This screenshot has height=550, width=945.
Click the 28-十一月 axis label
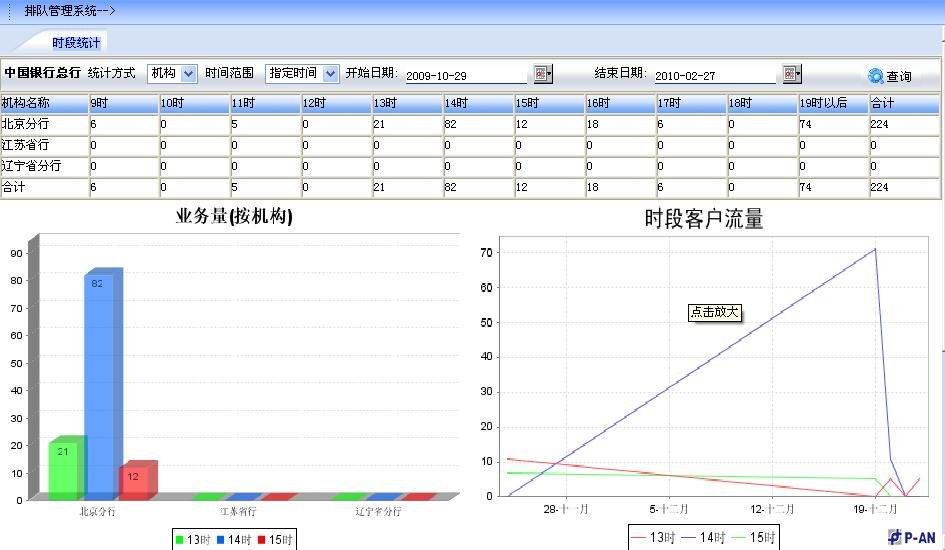click(565, 509)
